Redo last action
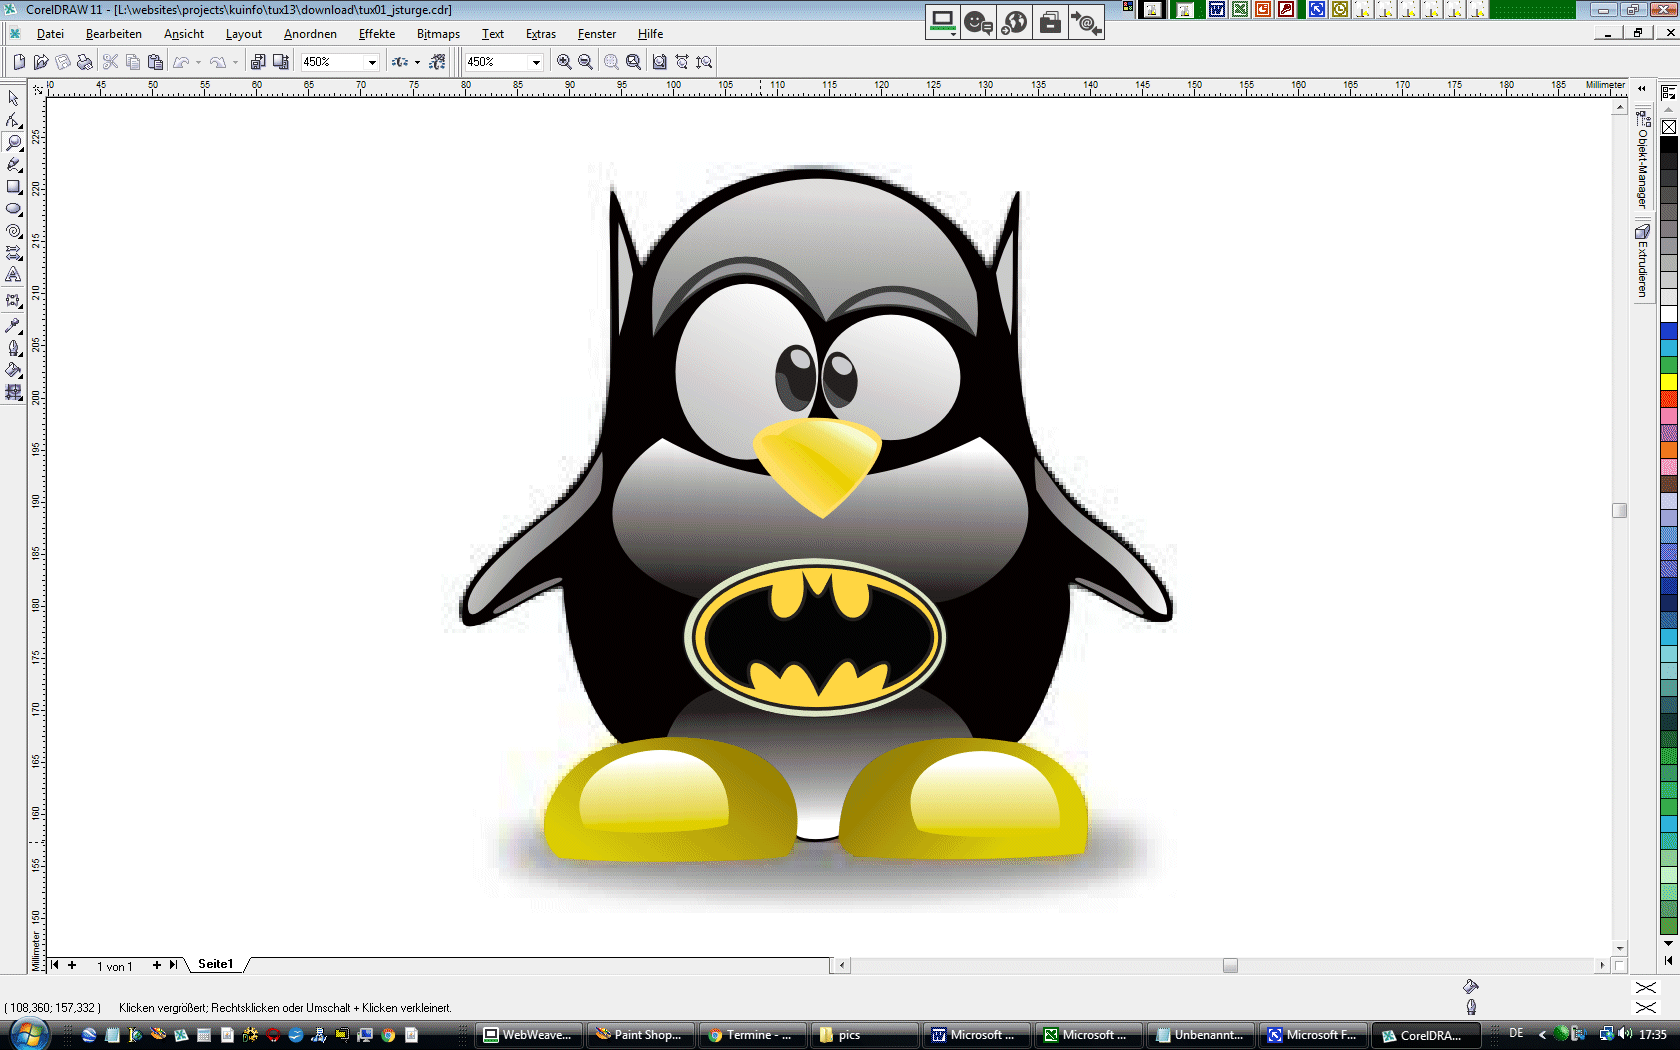Screen dimensions: 1680x1050 click(x=218, y=62)
